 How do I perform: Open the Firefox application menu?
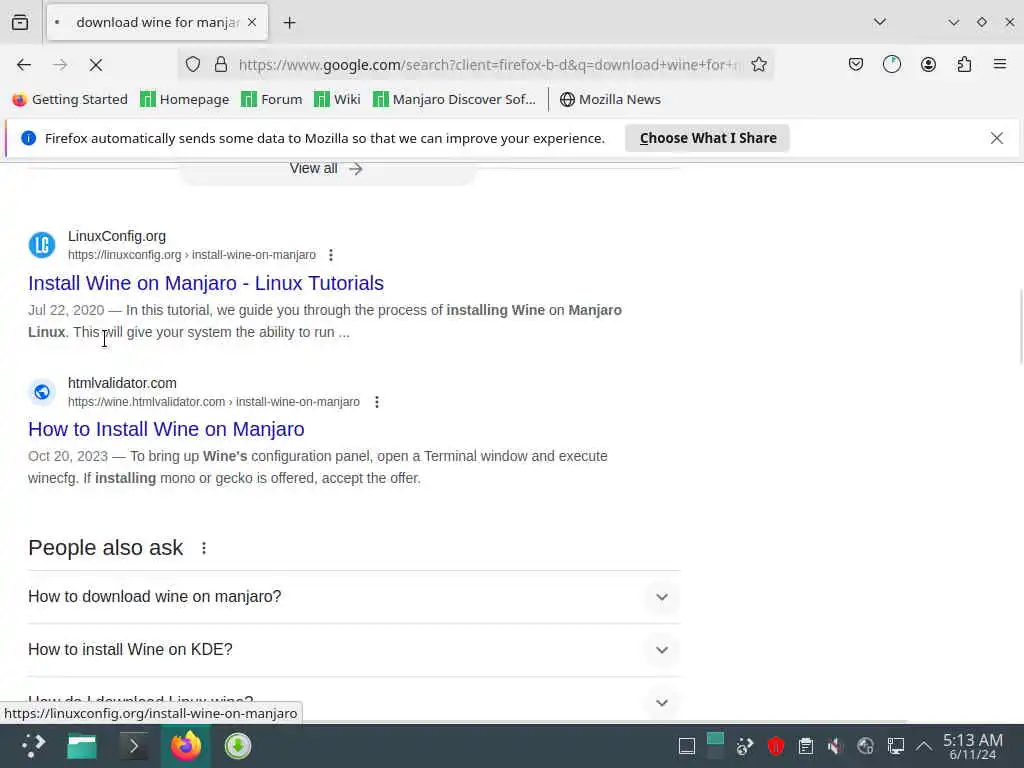(1000, 65)
